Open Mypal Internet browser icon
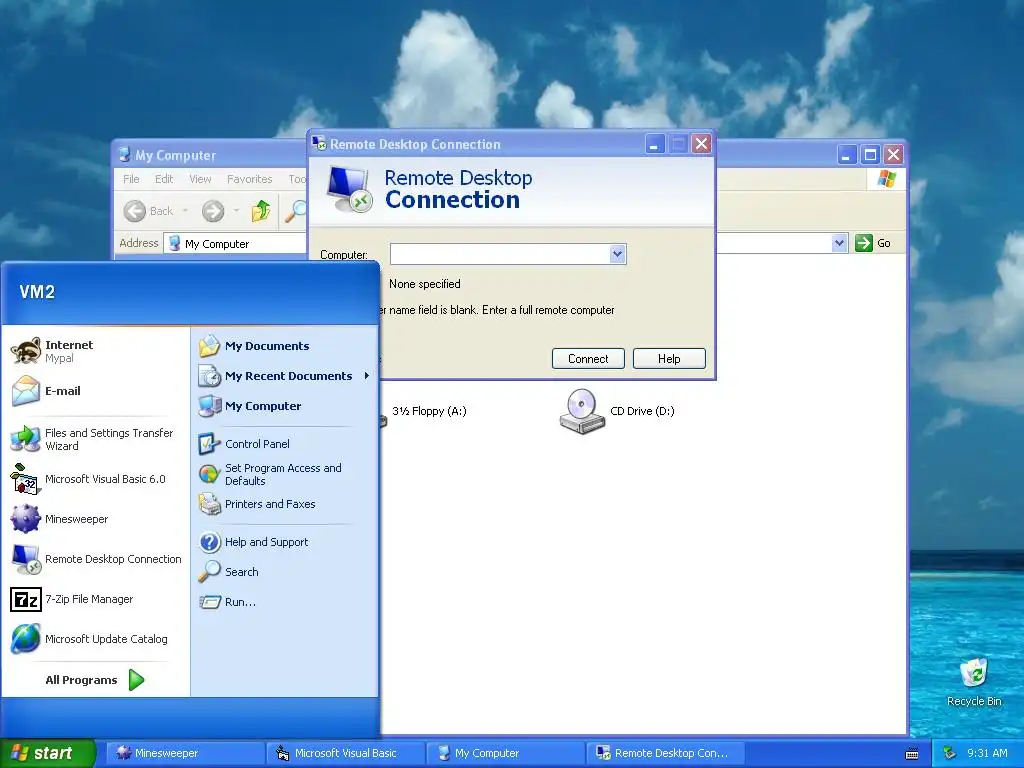This screenshot has height=768, width=1024. point(26,351)
